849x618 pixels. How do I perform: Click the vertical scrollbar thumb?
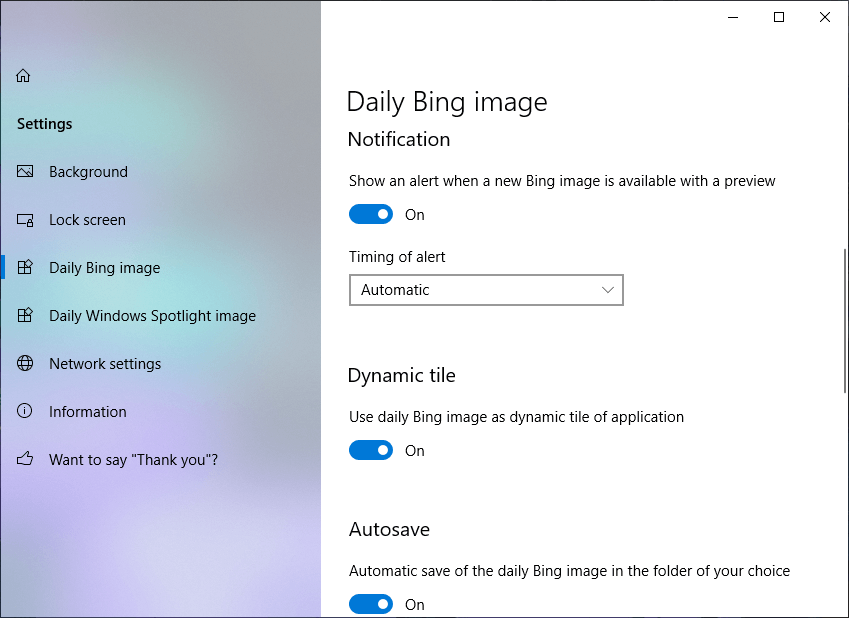tap(845, 321)
